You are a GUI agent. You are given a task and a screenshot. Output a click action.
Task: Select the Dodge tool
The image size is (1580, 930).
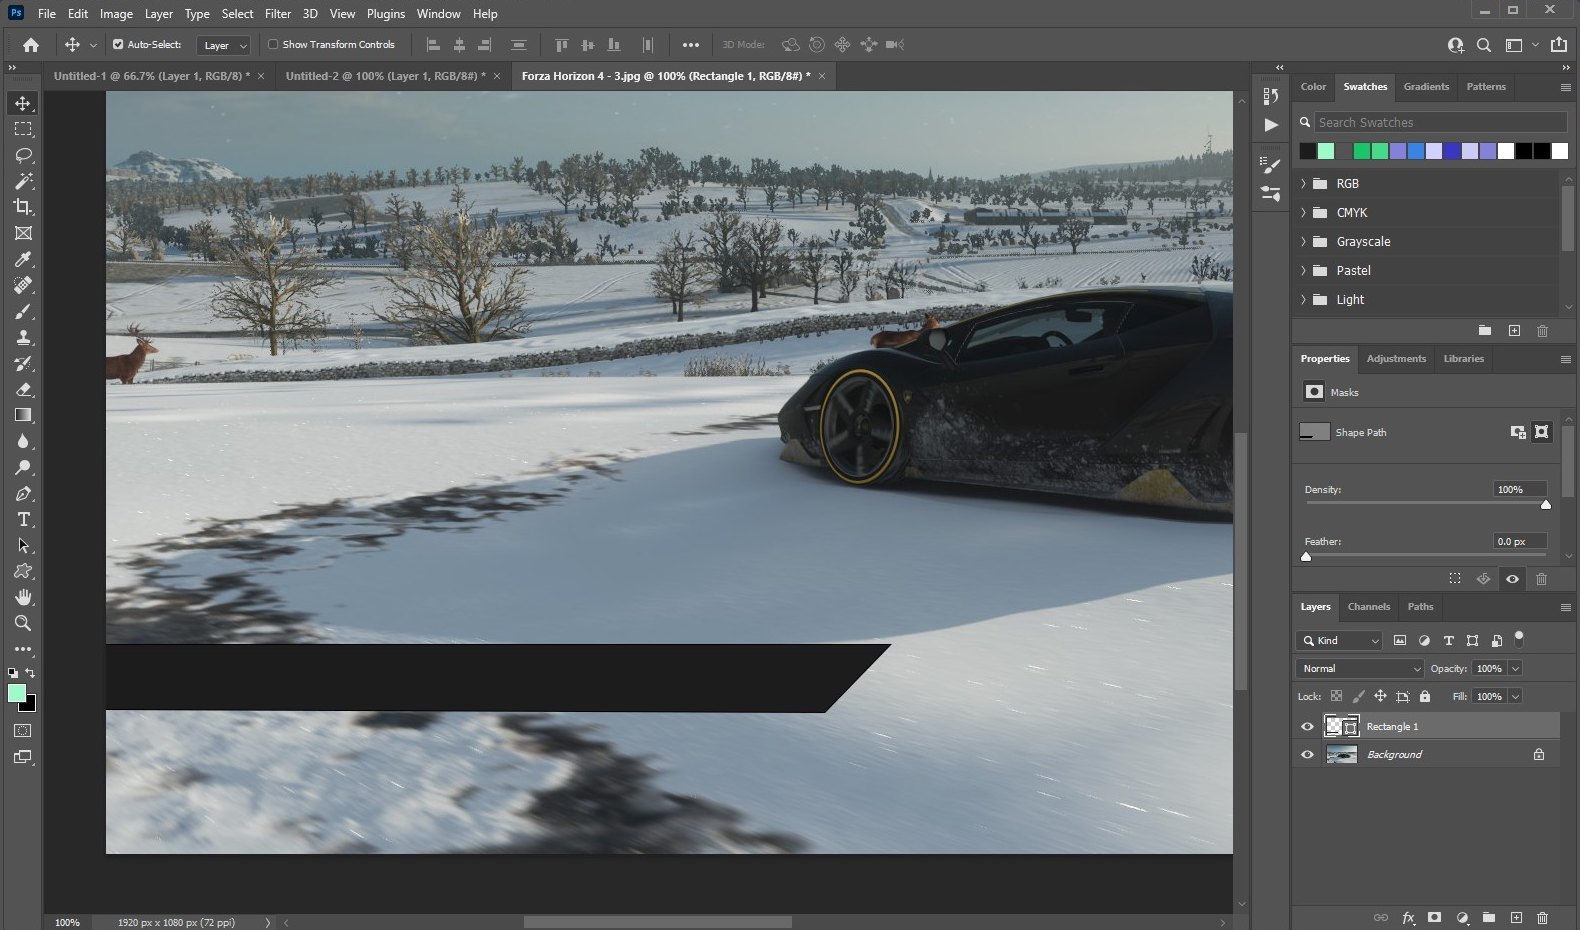pos(23,467)
